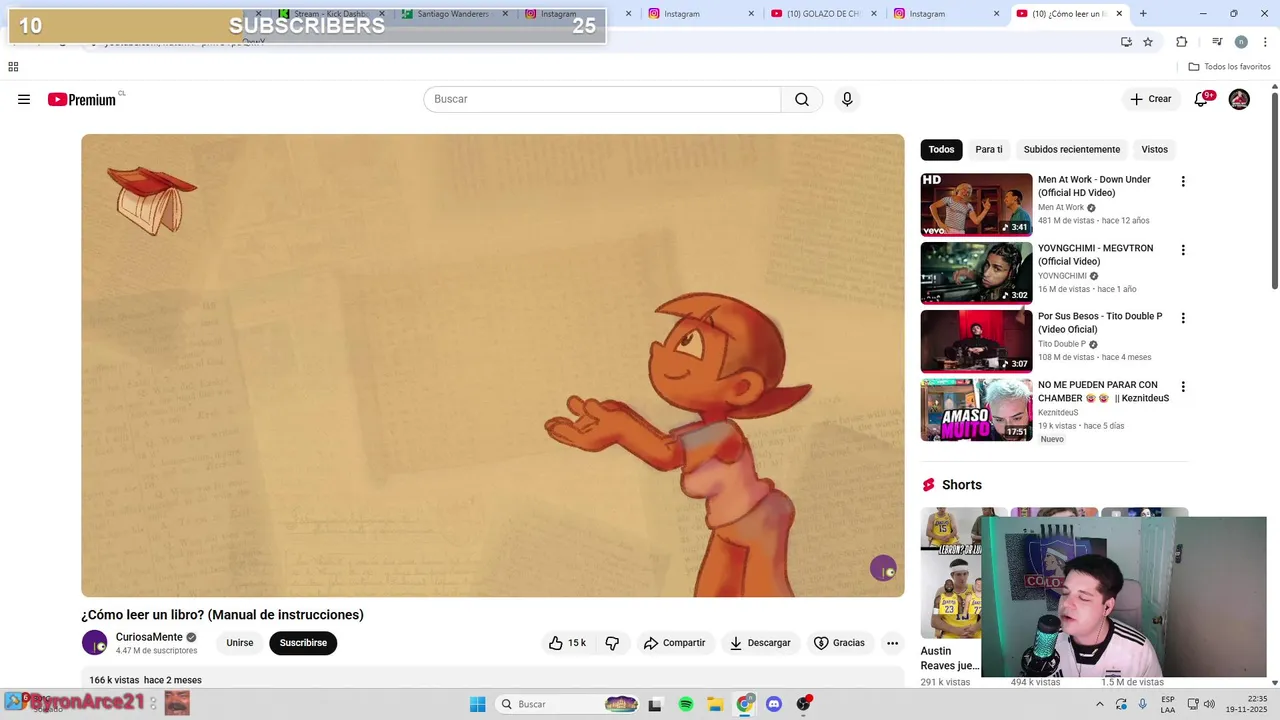Start voice search with microphone icon
Viewport: 1280px width, 720px height.
[x=847, y=99]
